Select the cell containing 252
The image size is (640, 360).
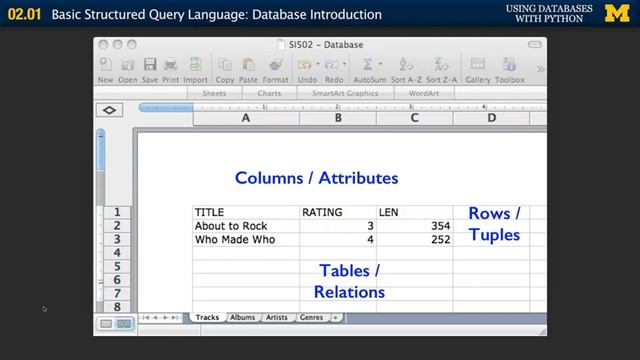point(414,240)
